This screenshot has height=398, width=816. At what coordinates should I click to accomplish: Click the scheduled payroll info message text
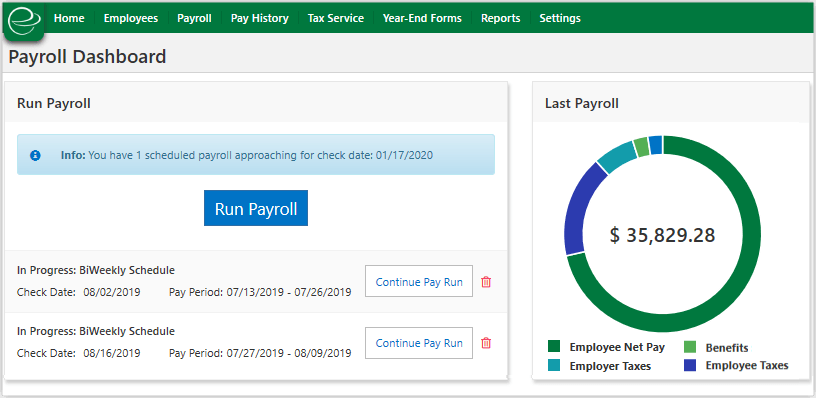pos(247,155)
